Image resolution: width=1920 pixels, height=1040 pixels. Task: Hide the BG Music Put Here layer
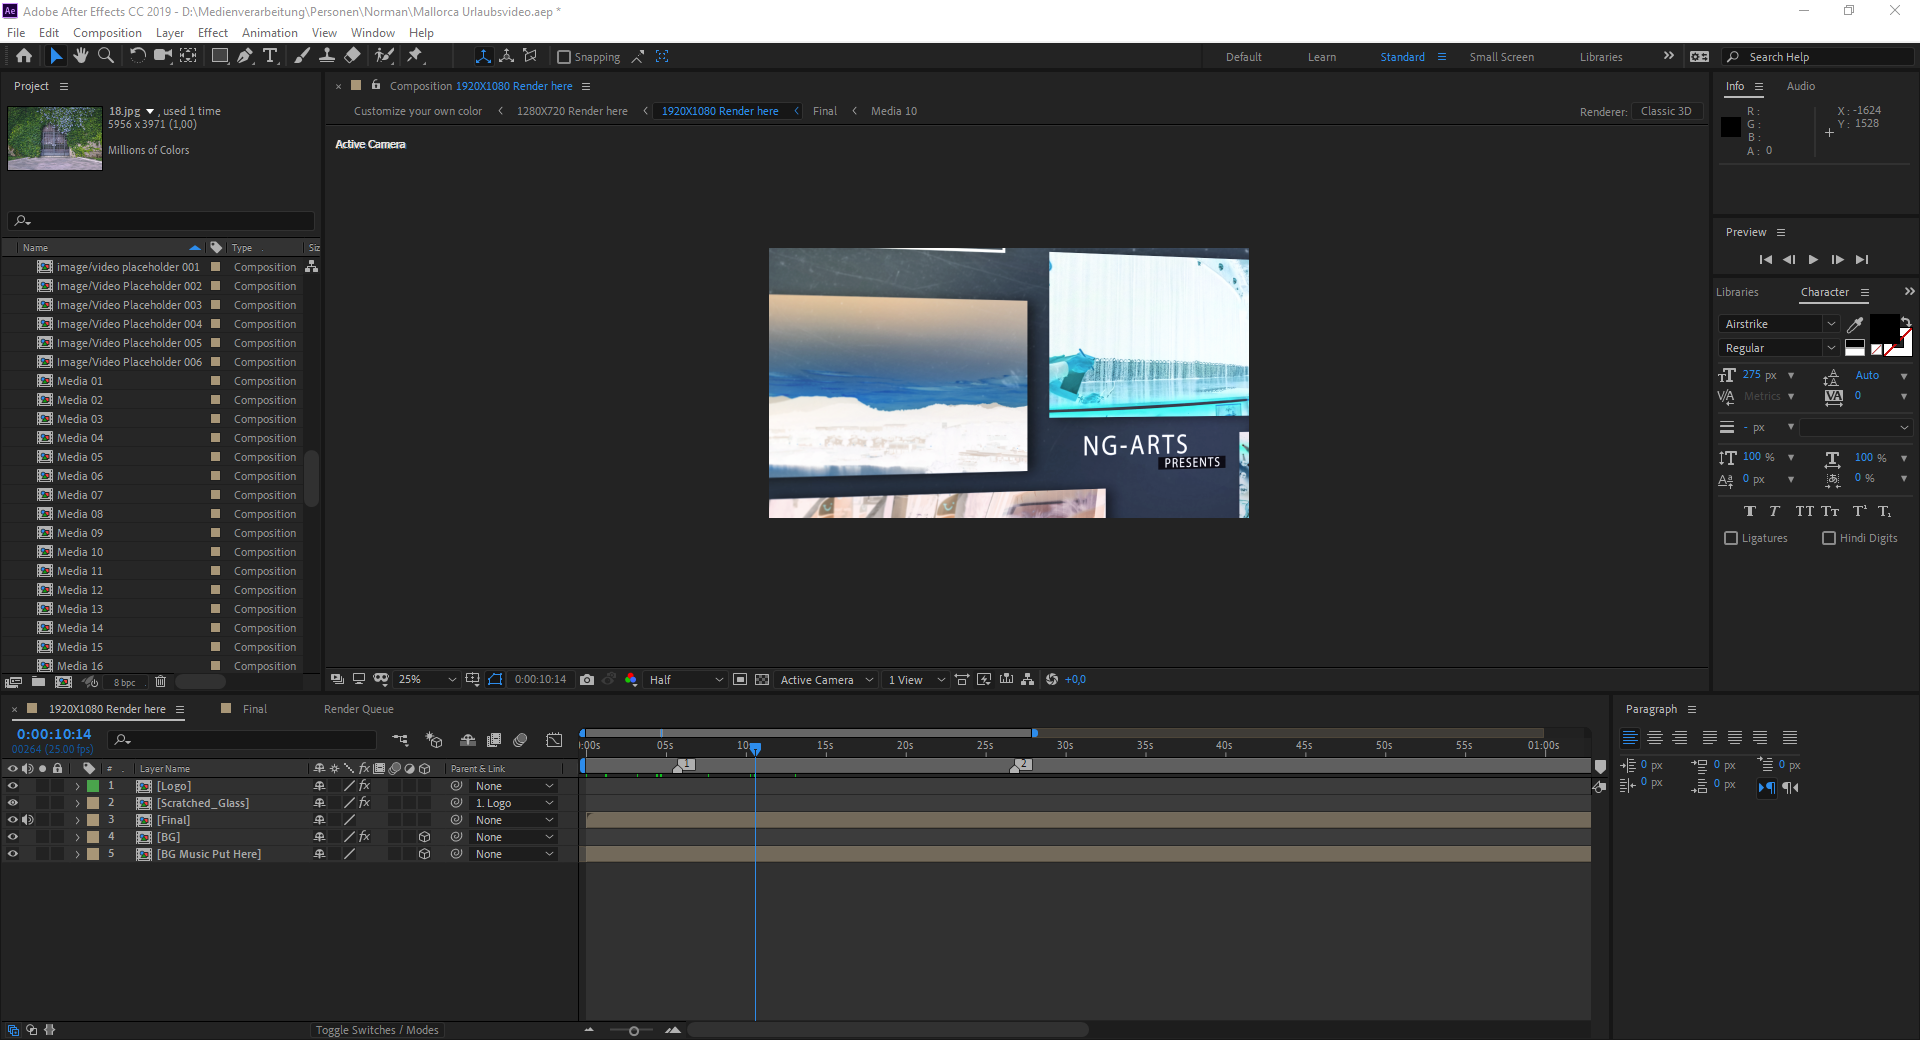click(12, 854)
